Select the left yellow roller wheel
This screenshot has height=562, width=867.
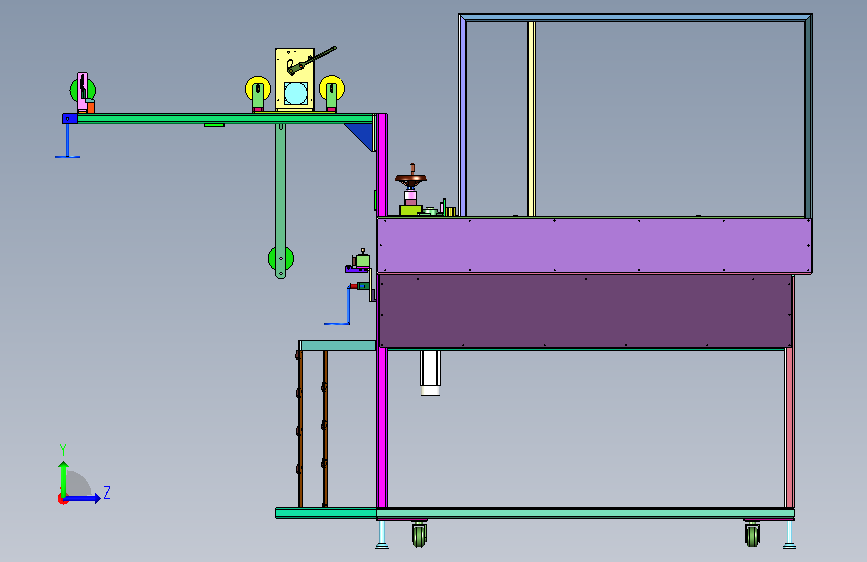click(x=258, y=89)
